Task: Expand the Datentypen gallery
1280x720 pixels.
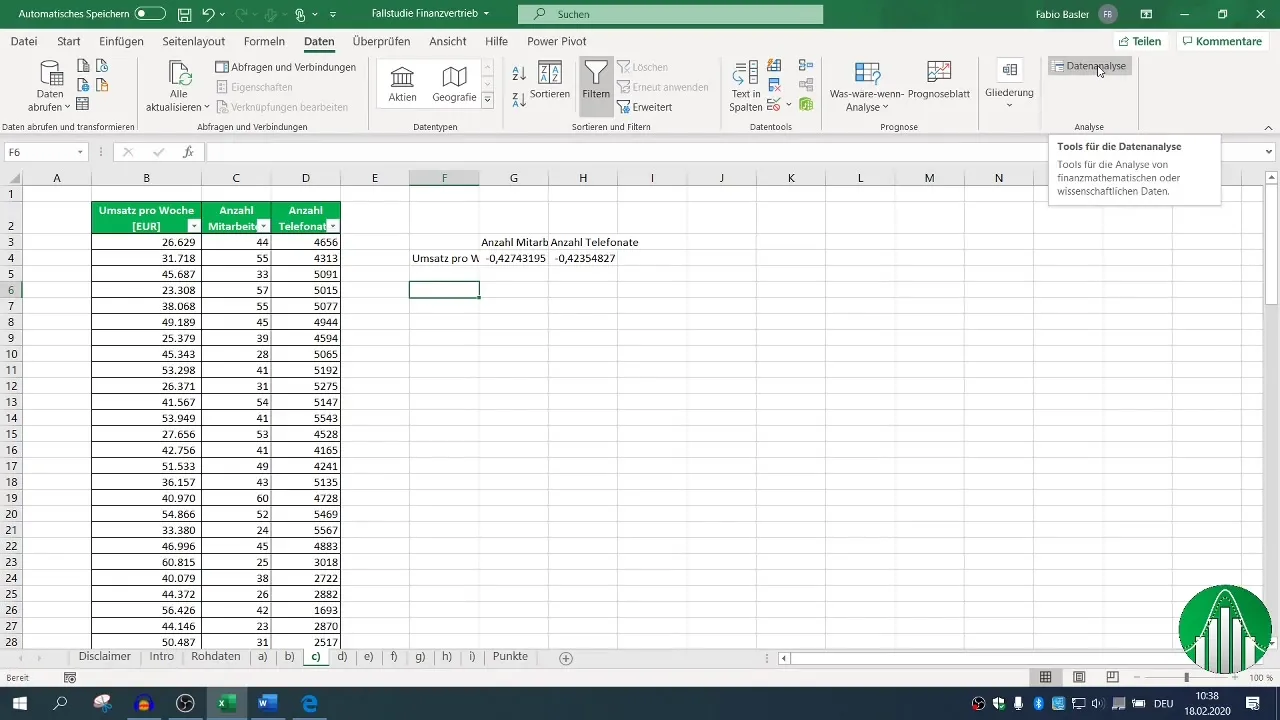Action: pyautogui.click(x=487, y=100)
